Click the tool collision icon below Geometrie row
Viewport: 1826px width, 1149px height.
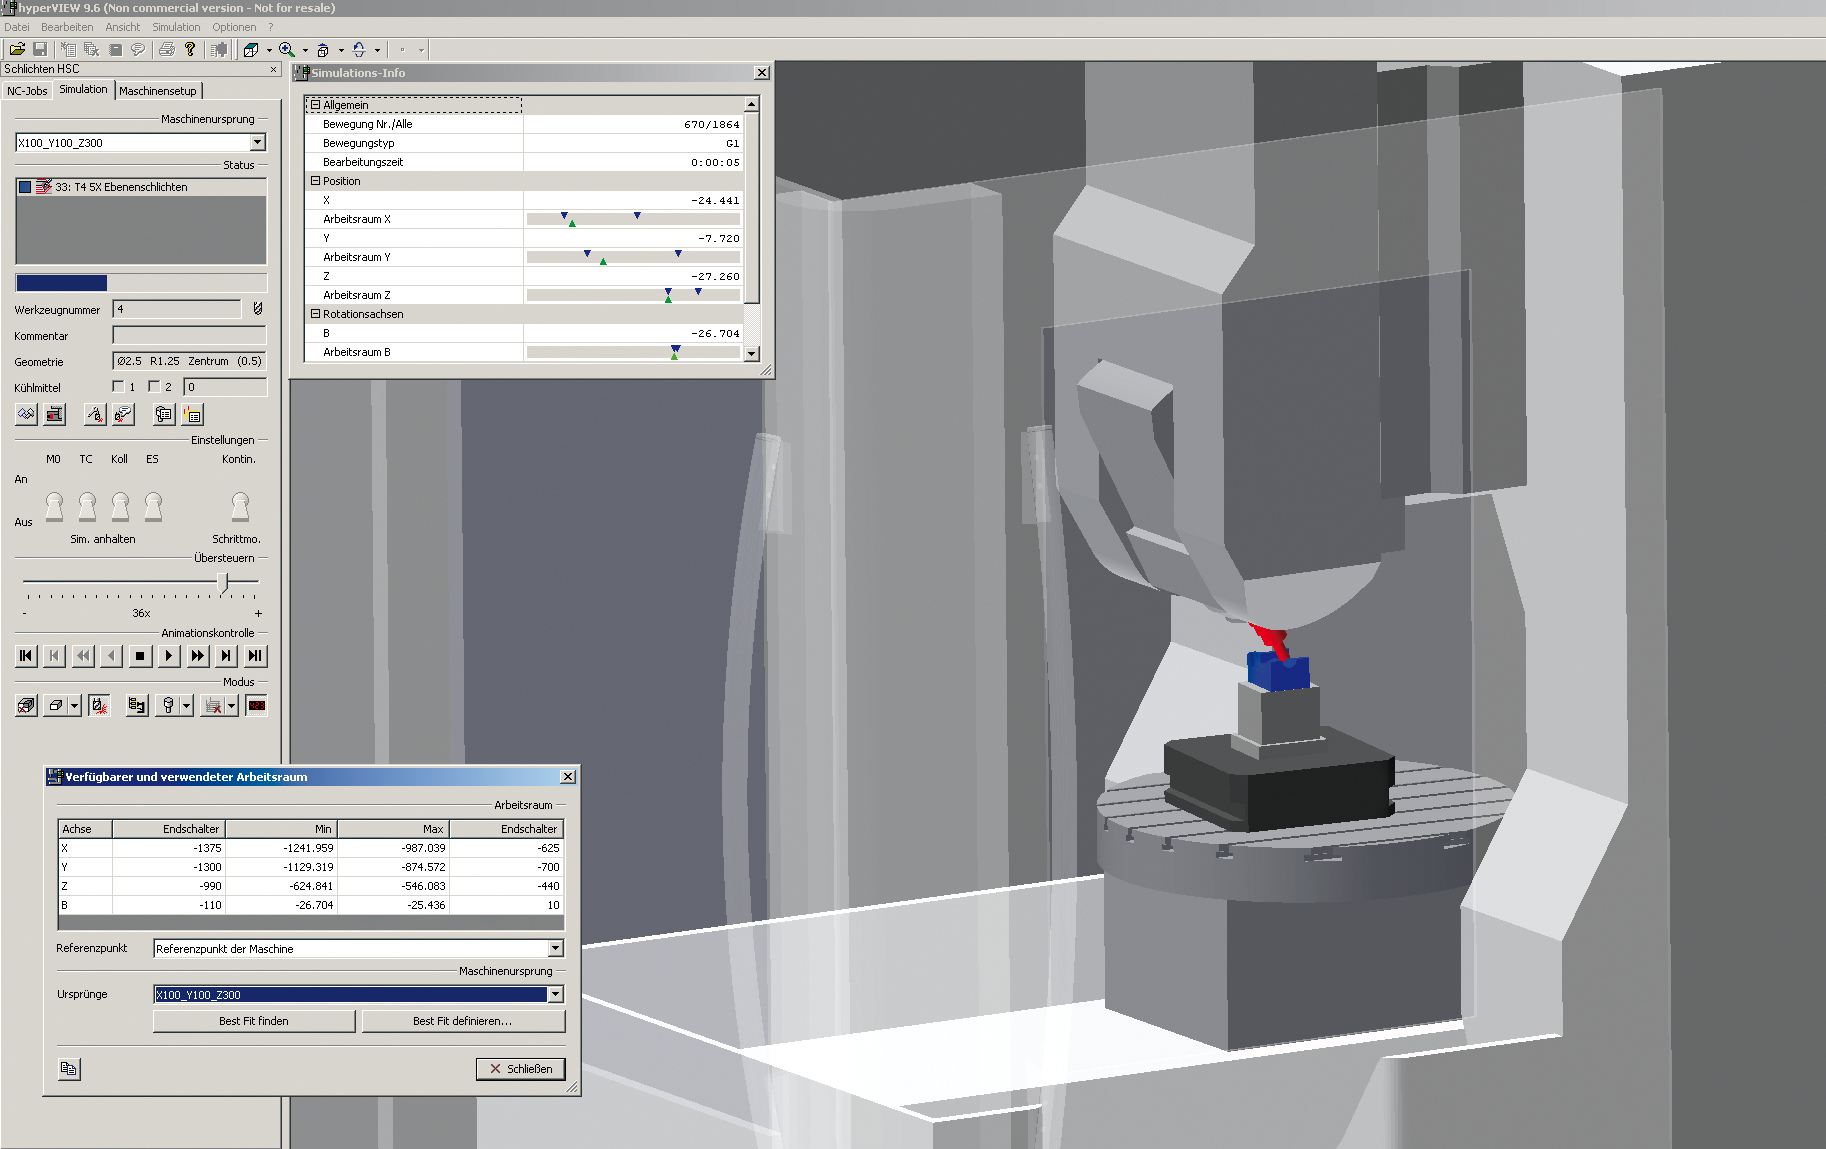click(x=95, y=414)
